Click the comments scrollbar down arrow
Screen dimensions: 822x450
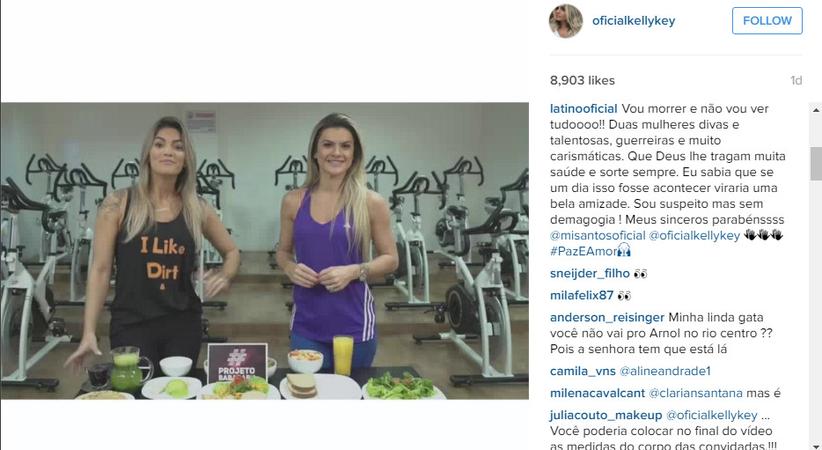816,446
